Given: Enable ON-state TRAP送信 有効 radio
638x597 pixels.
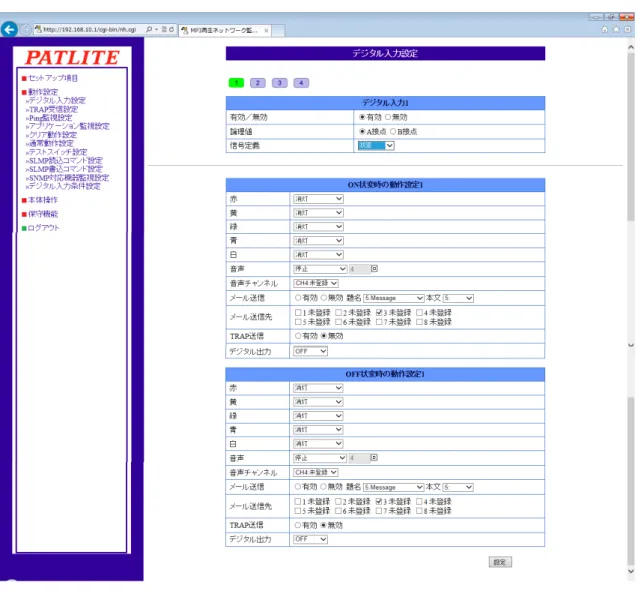Looking at the screenshot, I should click(x=298, y=336).
